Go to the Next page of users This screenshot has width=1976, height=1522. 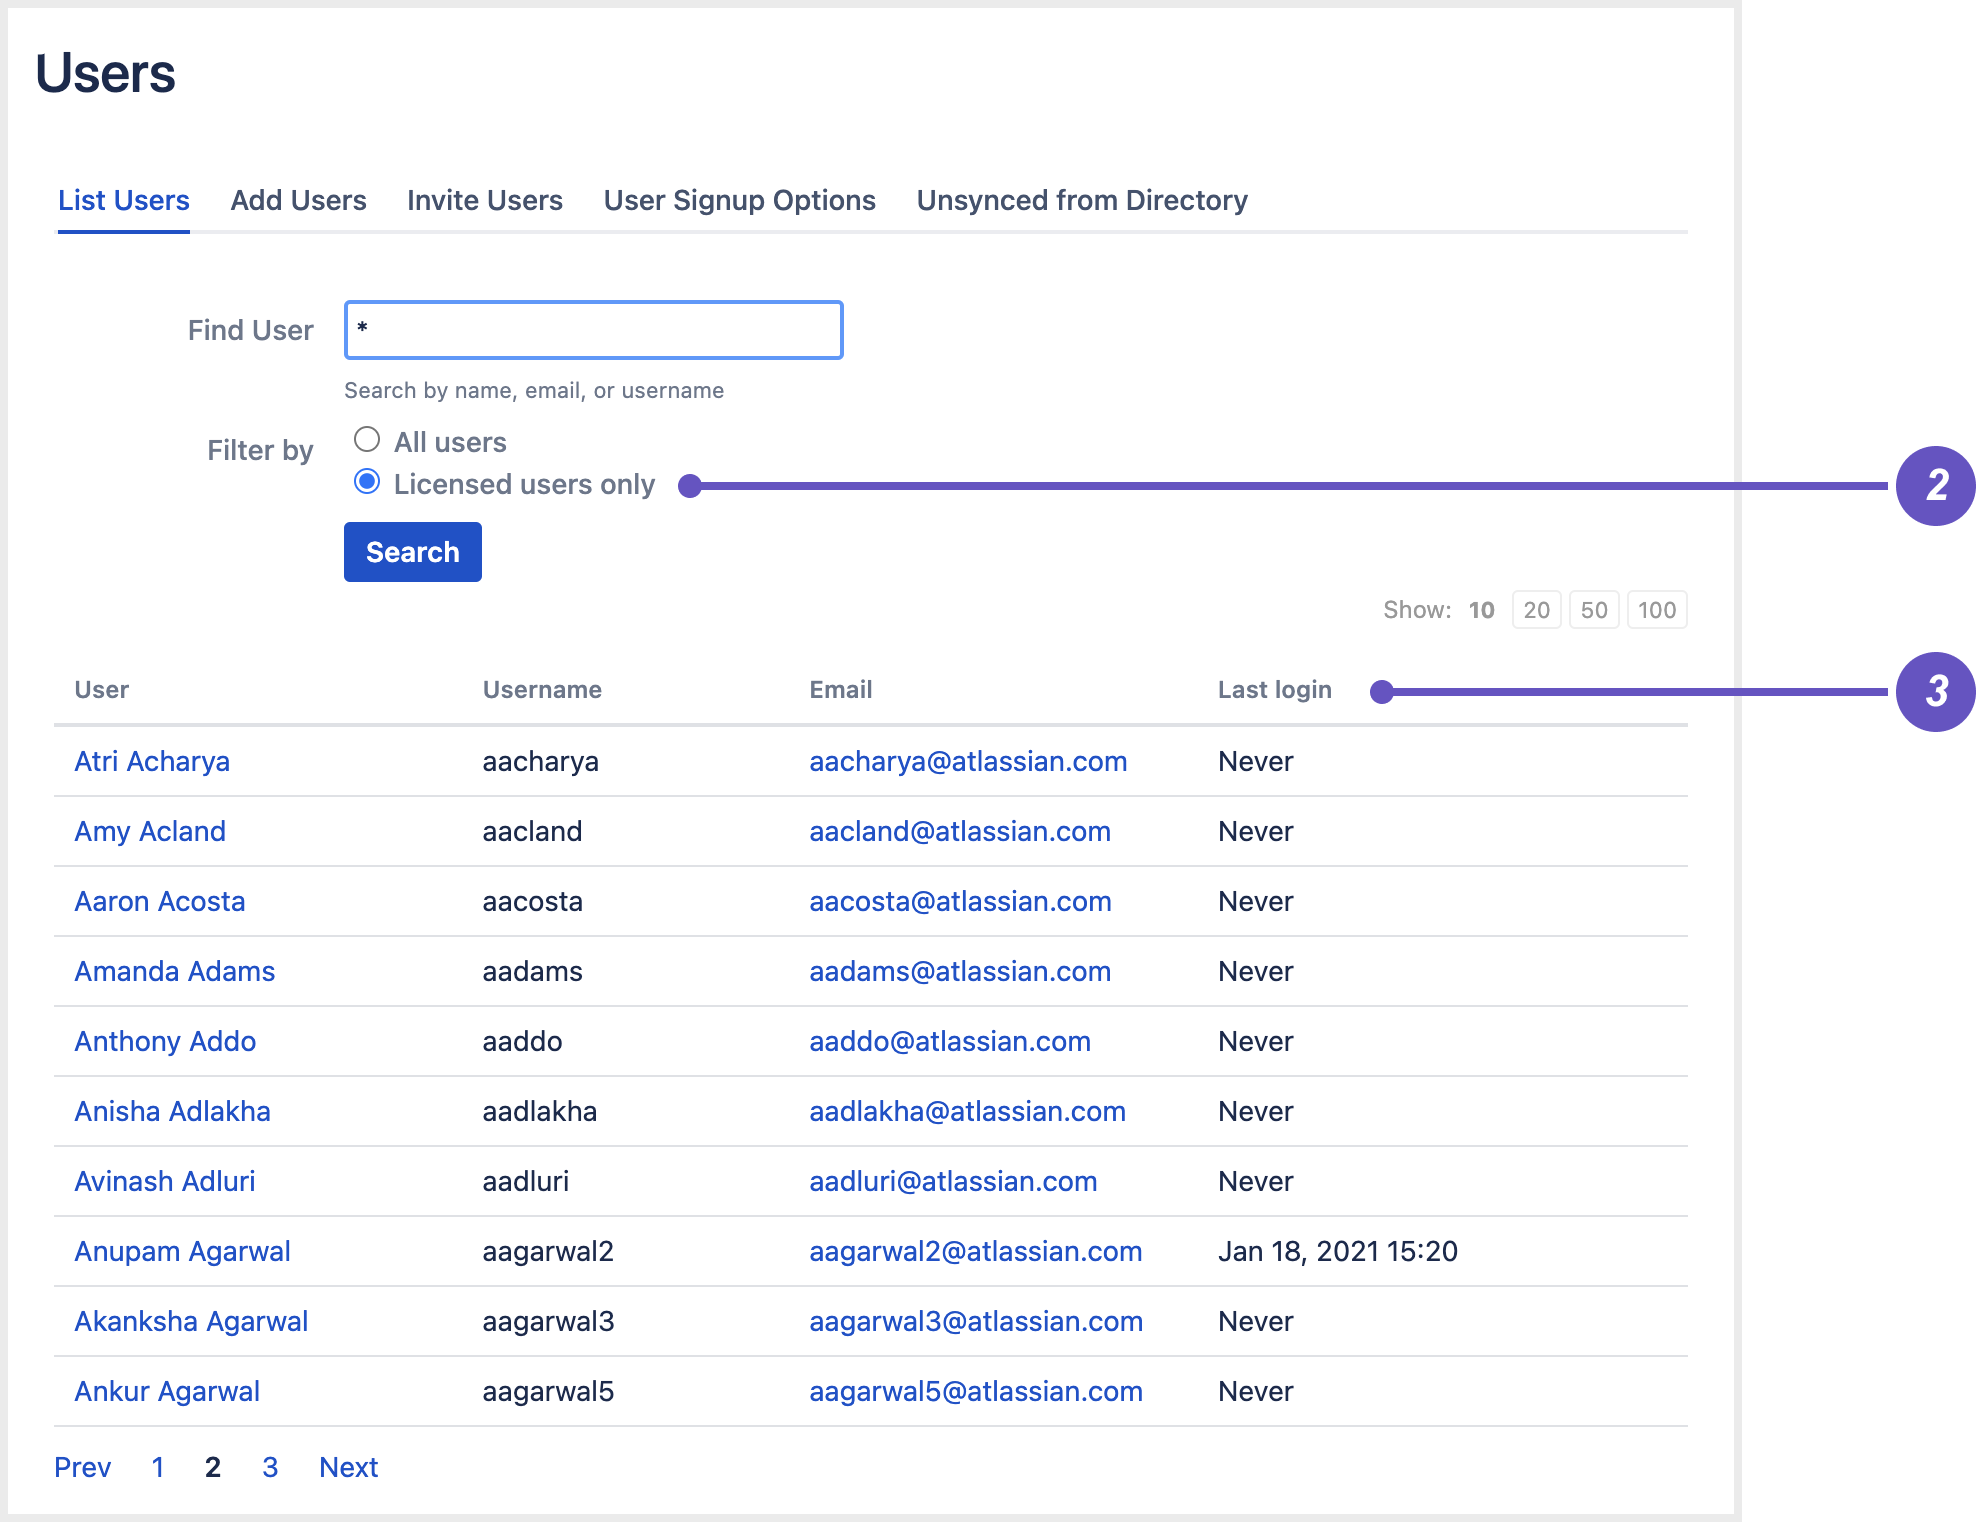[347, 1467]
